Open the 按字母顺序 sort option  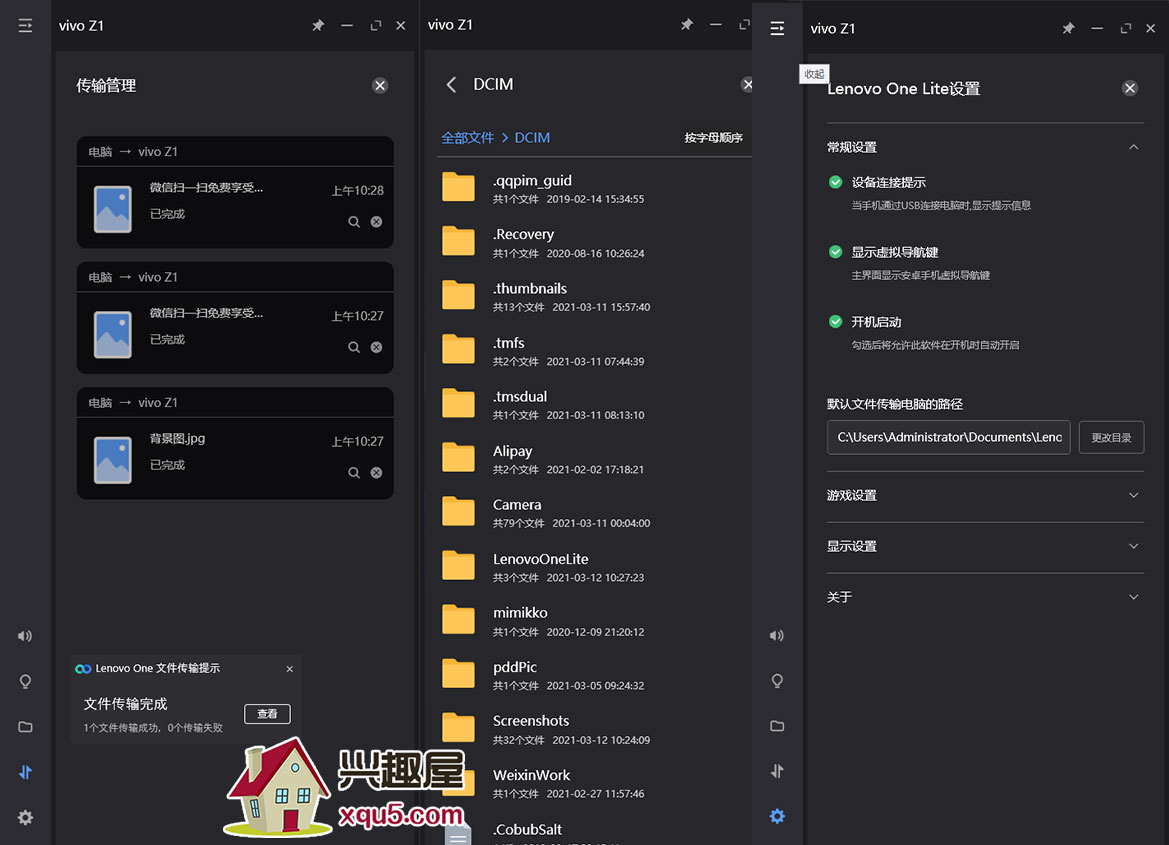713,138
